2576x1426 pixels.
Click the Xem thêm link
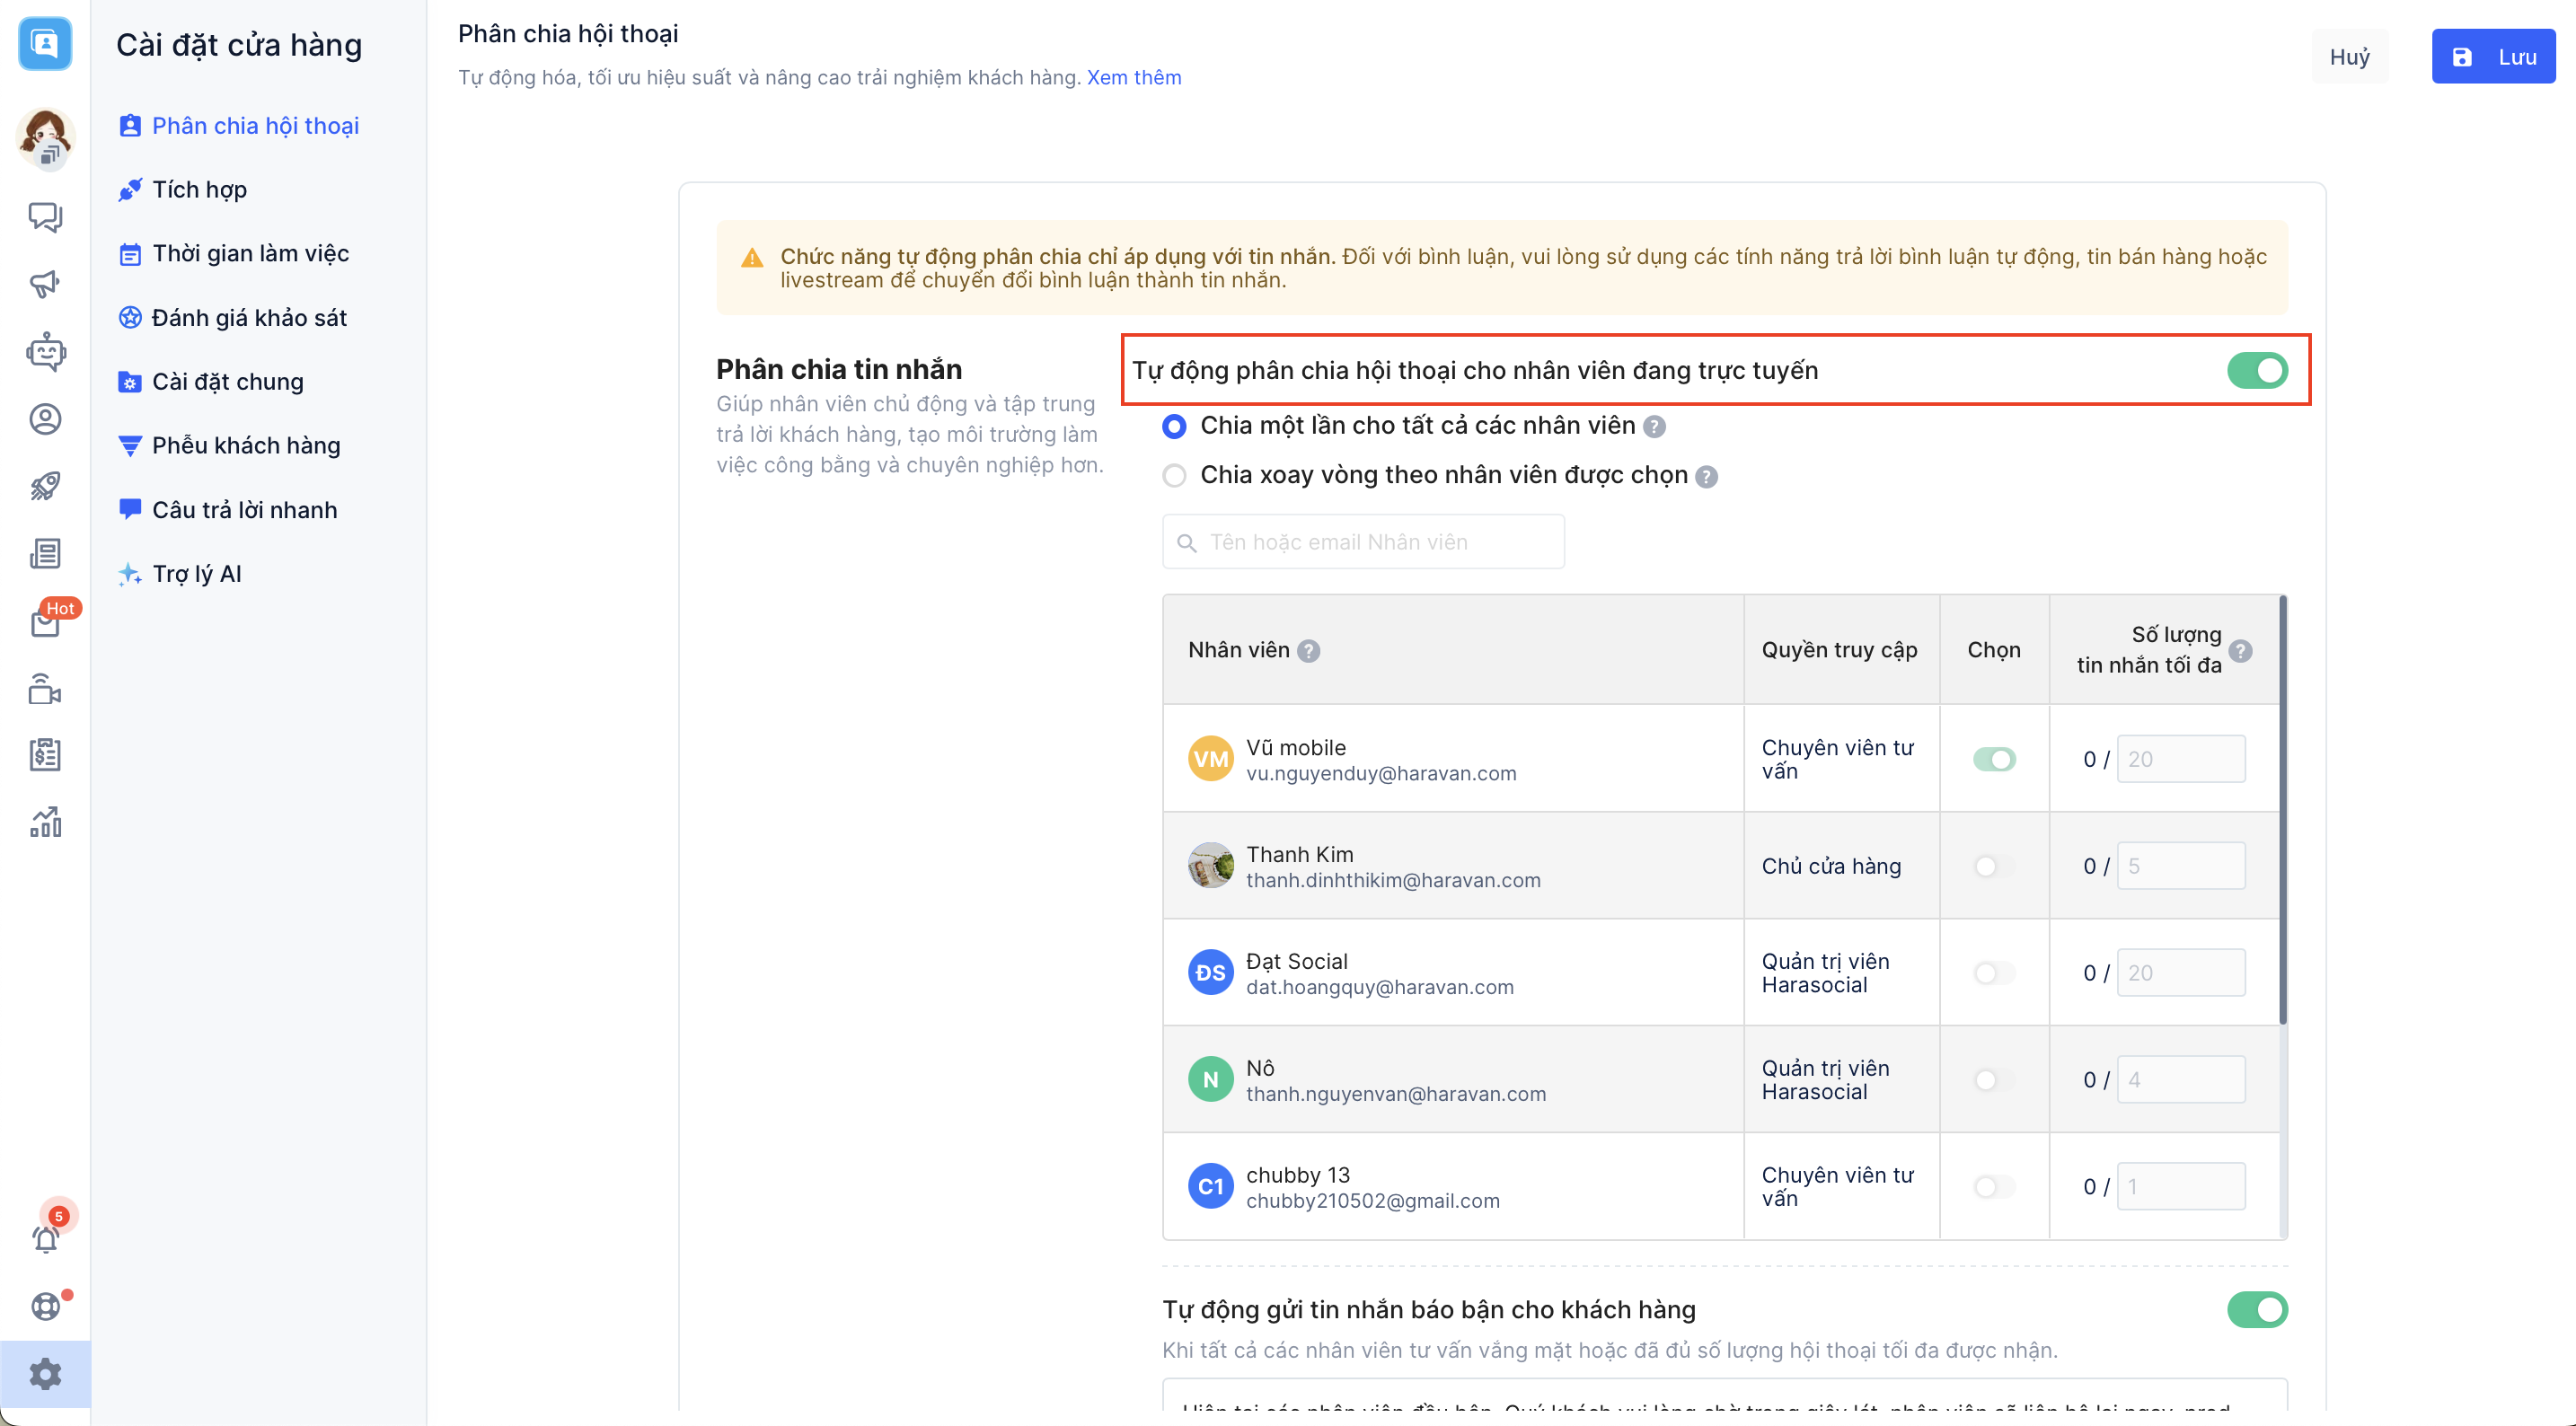click(1133, 78)
